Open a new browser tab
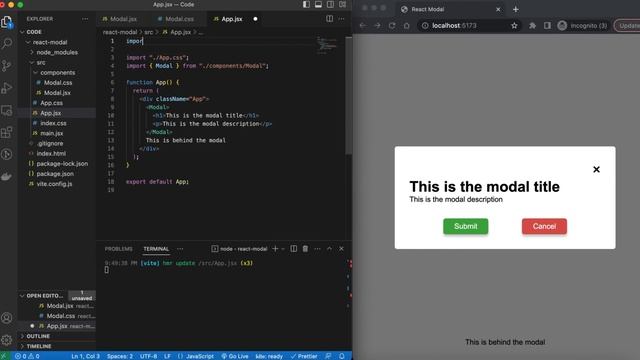The width and height of the screenshot is (640, 360). click(516, 9)
